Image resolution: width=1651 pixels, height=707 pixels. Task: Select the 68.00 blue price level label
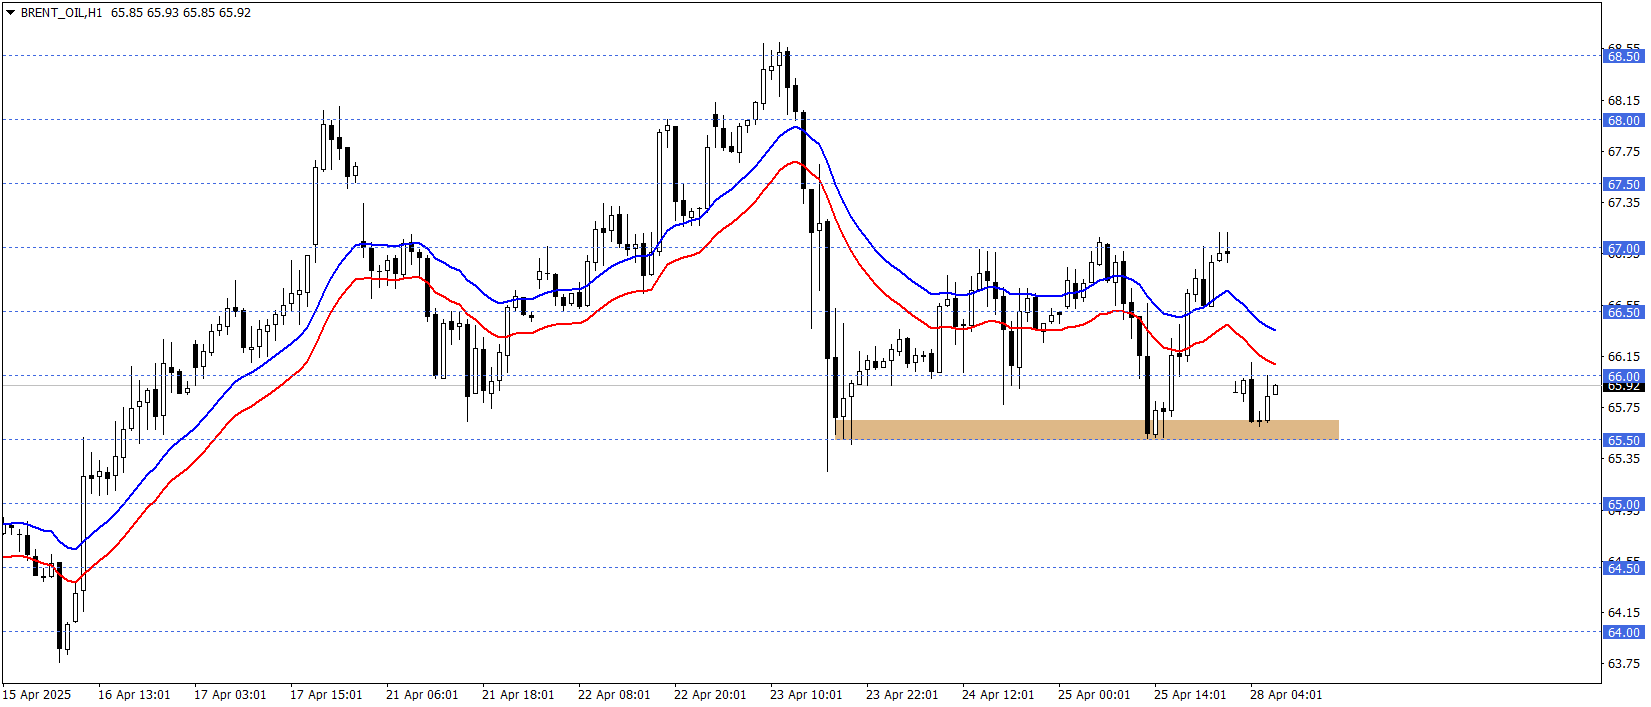point(1623,120)
